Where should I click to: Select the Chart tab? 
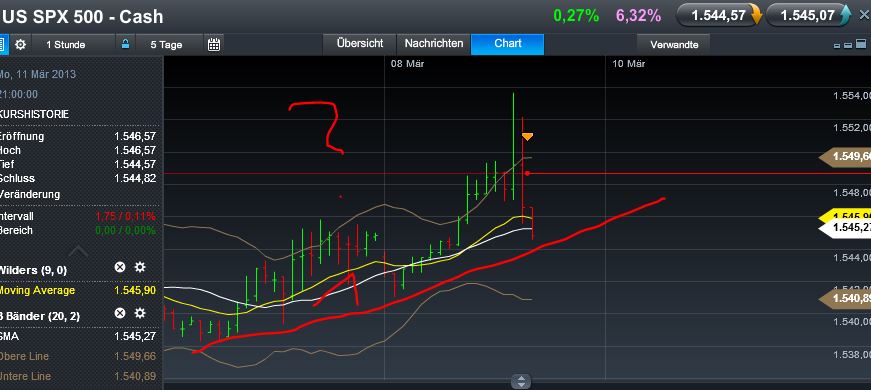(508, 44)
